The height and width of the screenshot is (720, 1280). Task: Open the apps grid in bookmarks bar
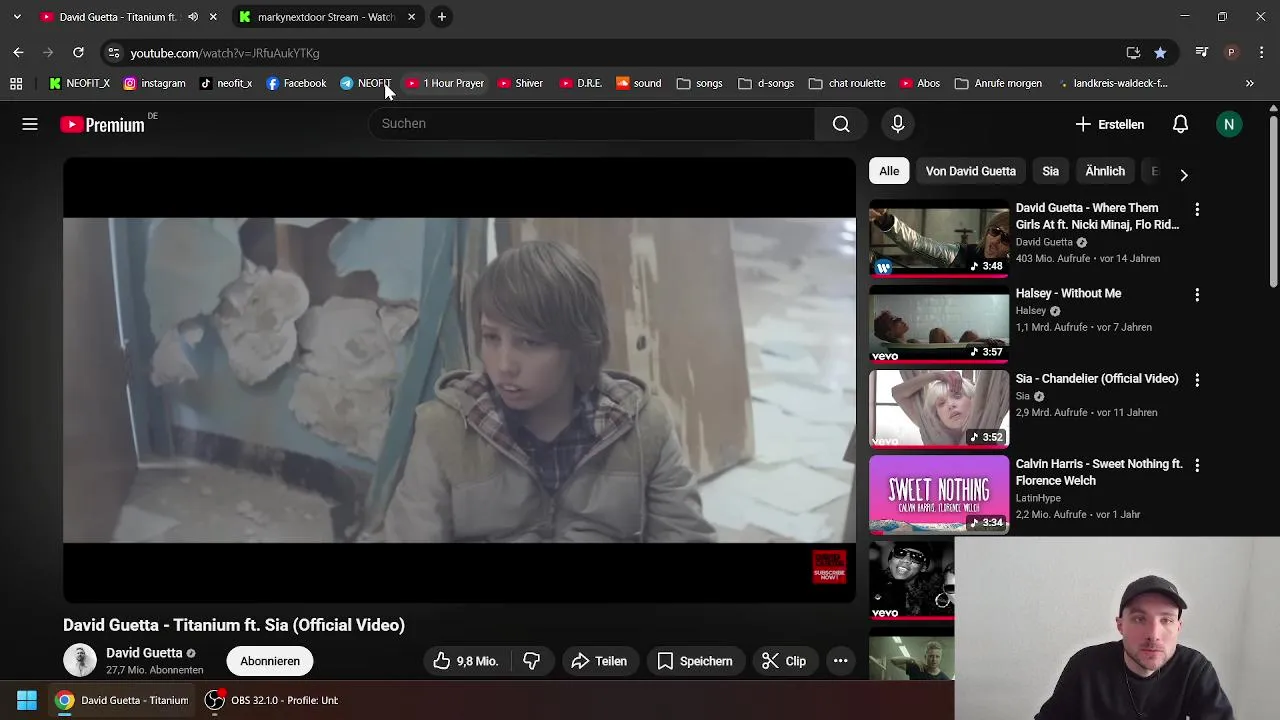[16, 83]
